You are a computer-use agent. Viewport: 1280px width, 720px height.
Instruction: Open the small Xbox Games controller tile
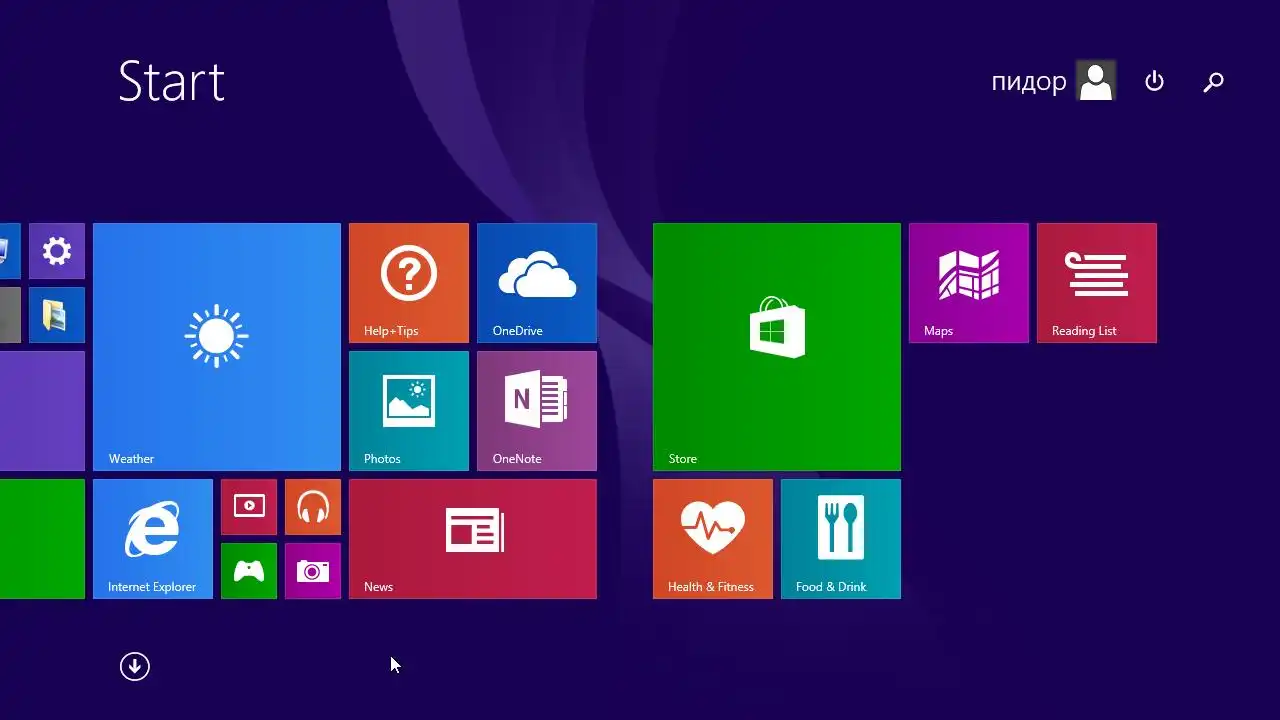249,571
